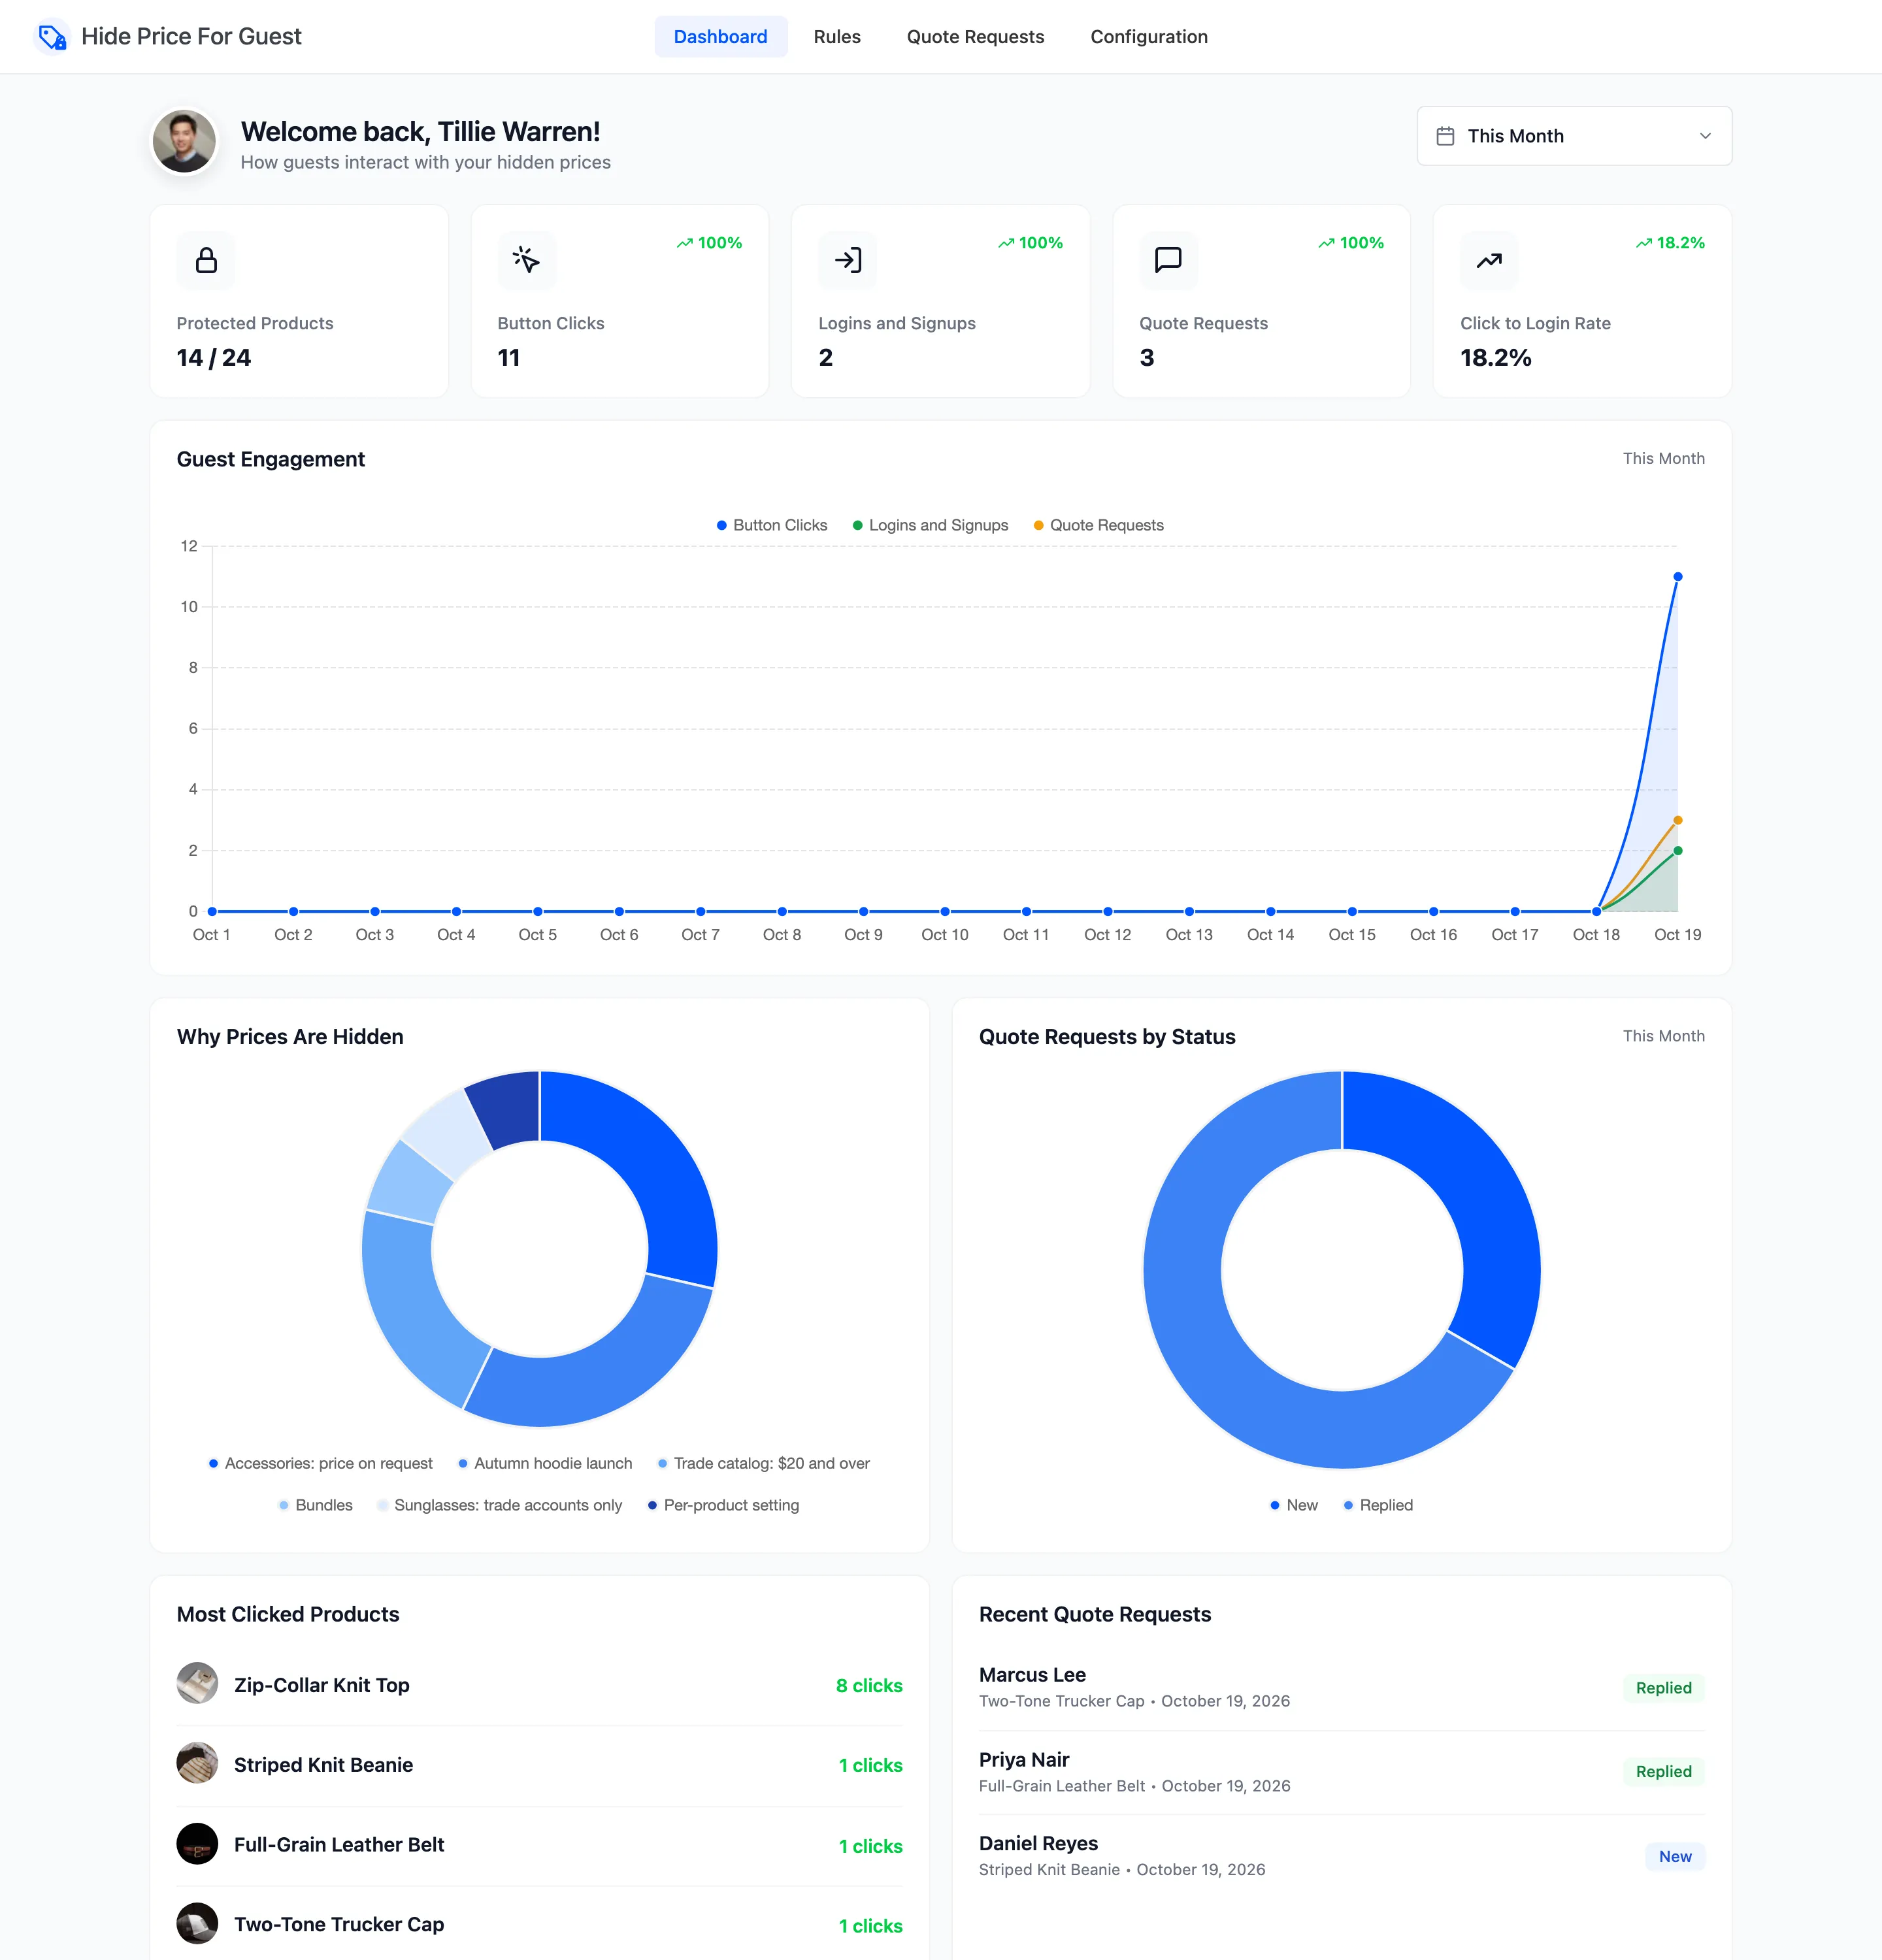
Task: Go to the Quote Requests tab
Action: pos(975,37)
